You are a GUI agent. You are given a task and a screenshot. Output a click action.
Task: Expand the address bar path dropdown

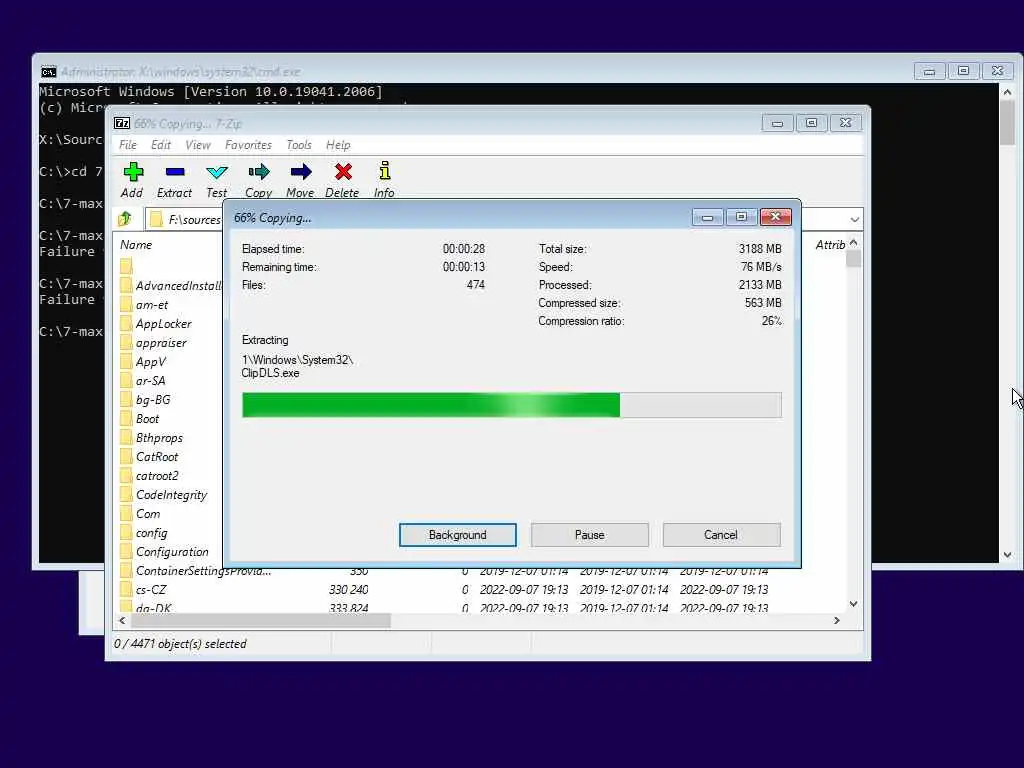[x=854, y=219]
